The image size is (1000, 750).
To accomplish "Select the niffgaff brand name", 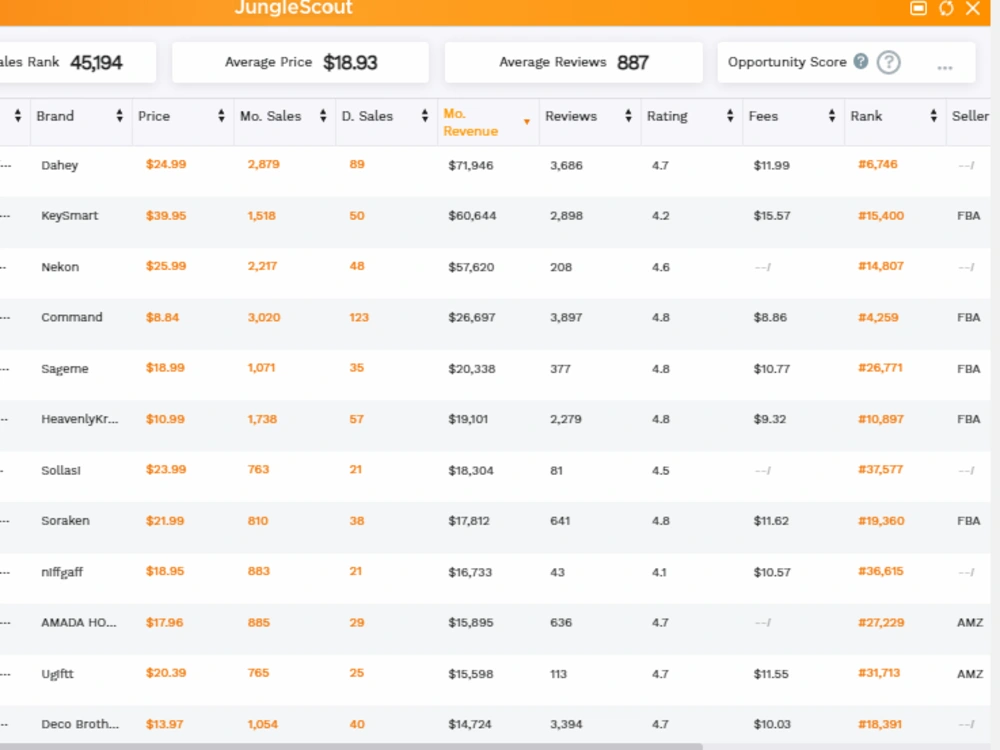I will point(62,572).
